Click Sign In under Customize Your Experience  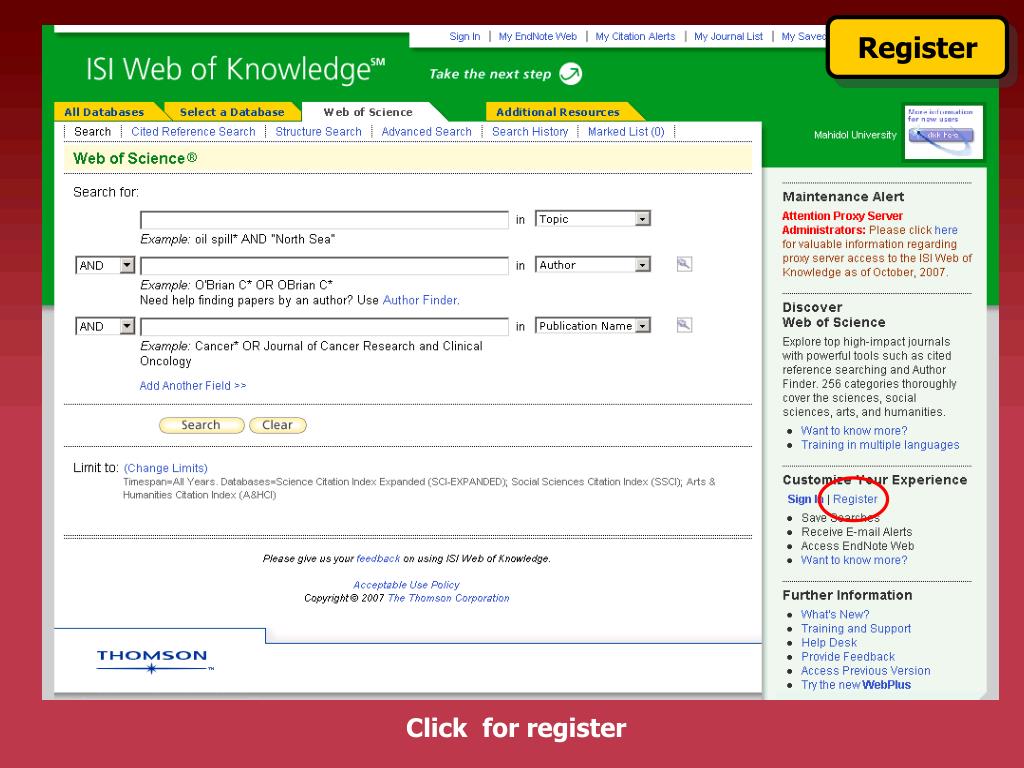pyautogui.click(x=805, y=499)
